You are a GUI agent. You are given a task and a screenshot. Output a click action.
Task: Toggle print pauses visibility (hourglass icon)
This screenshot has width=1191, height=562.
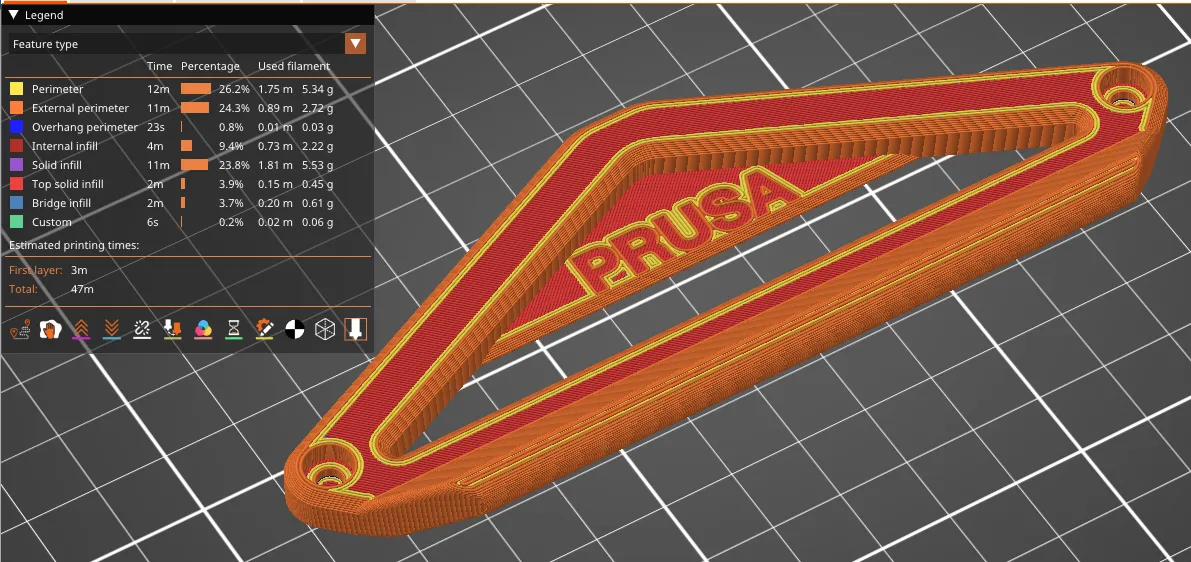point(234,329)
